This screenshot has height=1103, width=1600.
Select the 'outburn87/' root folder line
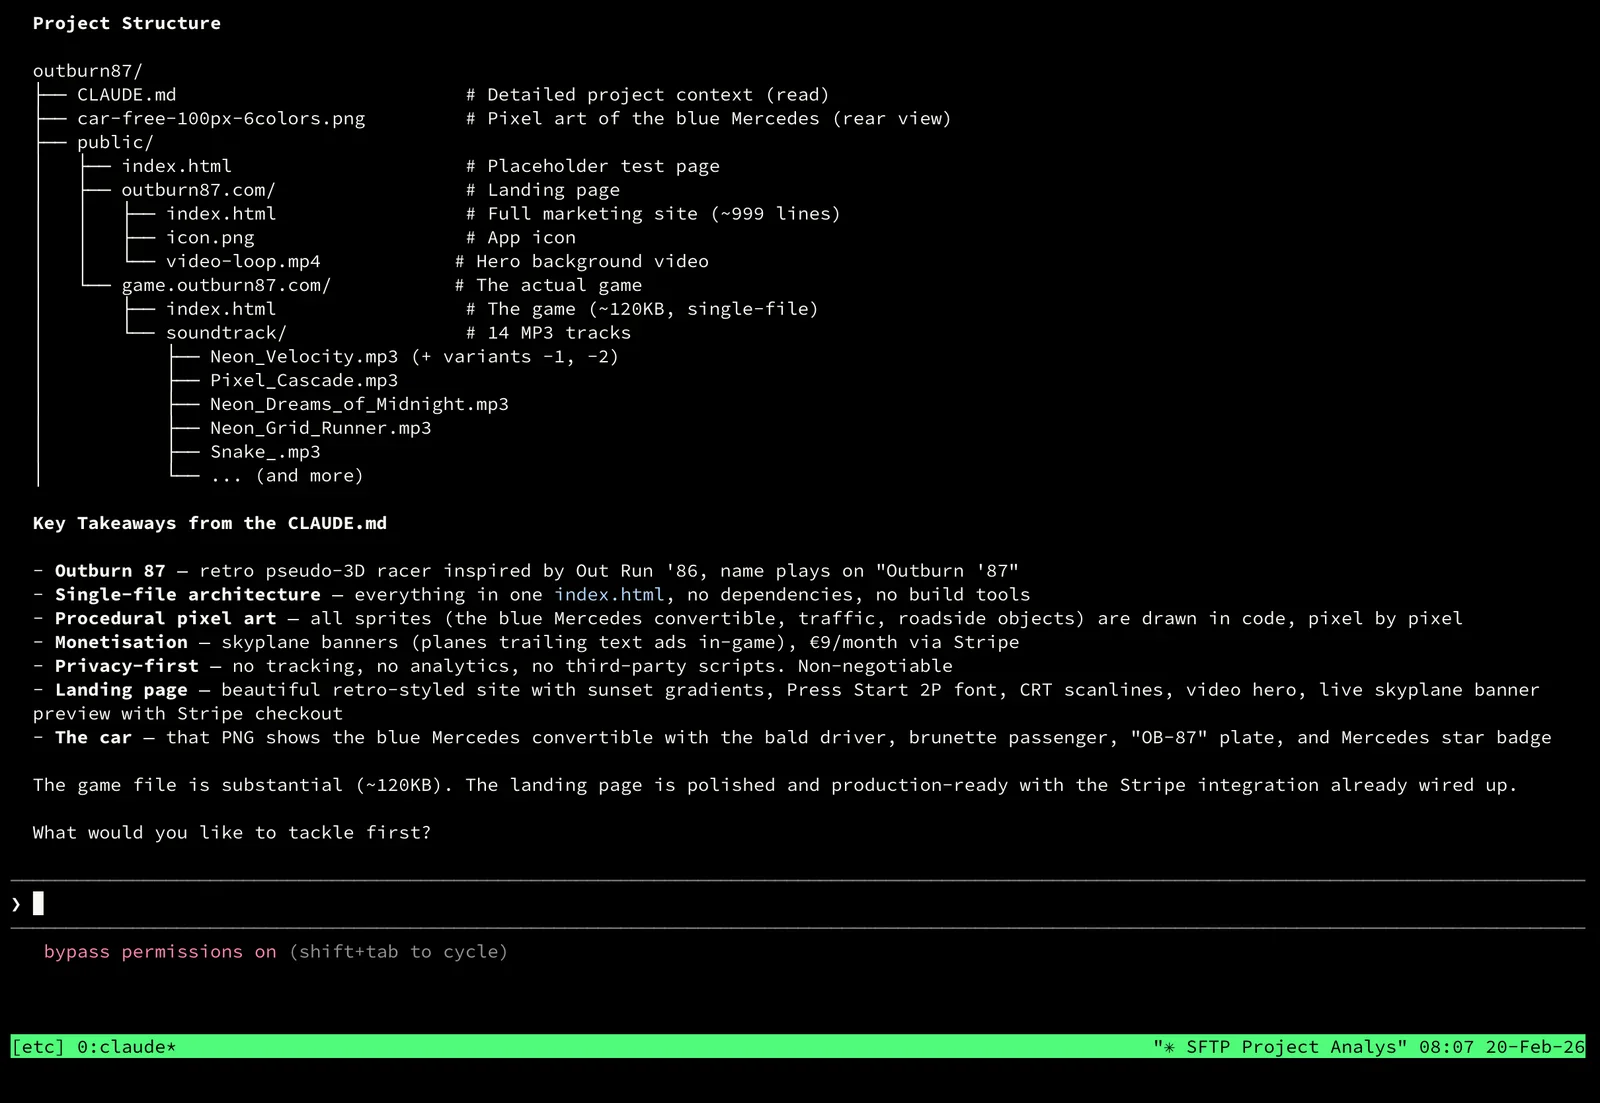click(88, 71)
